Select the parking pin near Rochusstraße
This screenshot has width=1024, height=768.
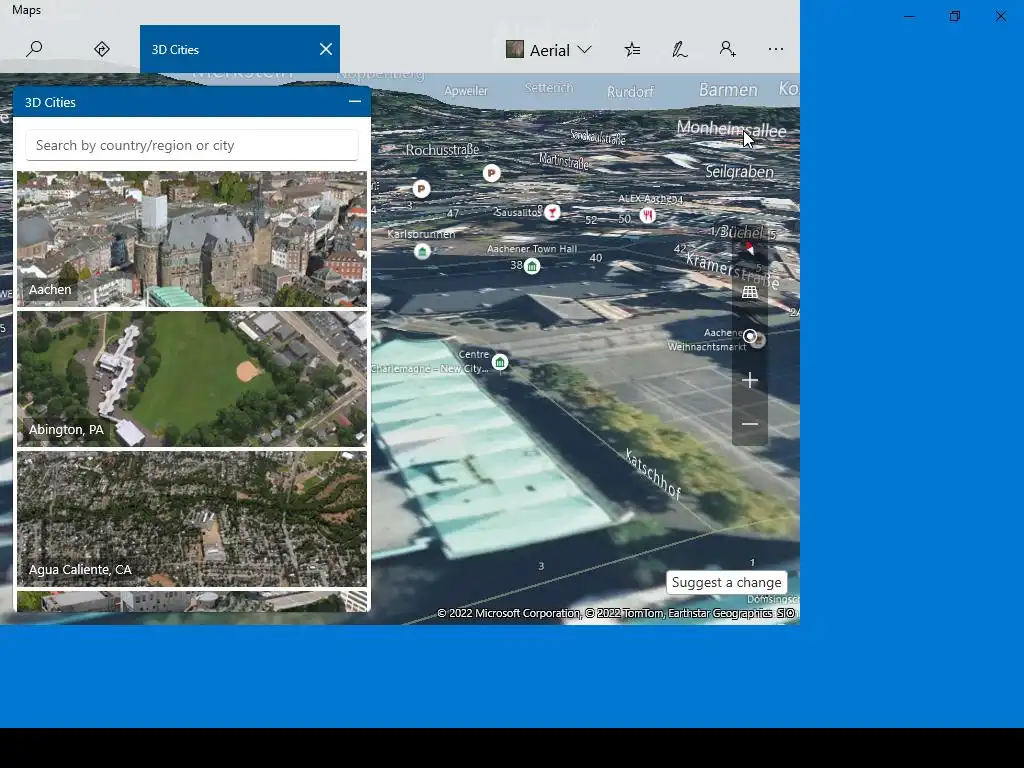click(x=421, y=189)
